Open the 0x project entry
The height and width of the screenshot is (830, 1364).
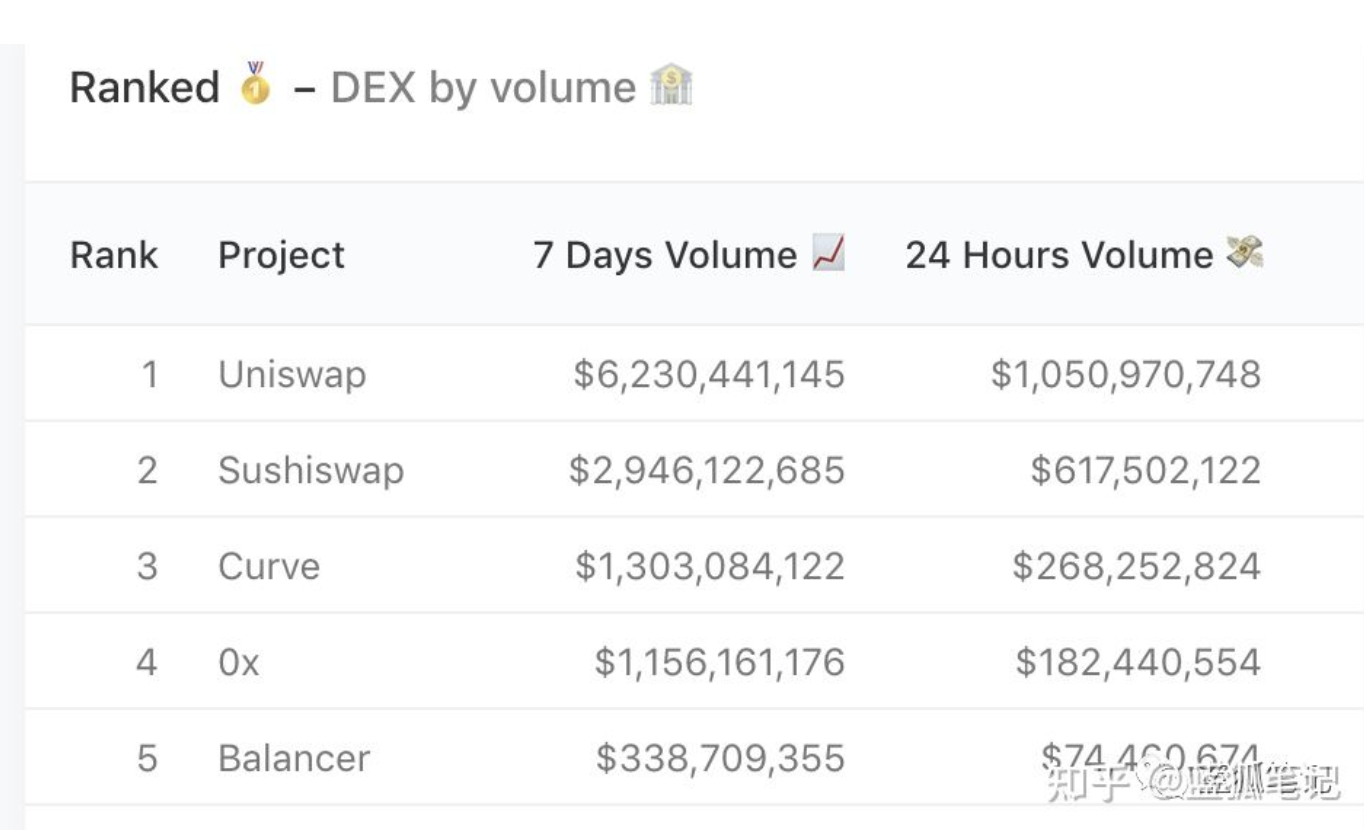(x=239, y=663)
